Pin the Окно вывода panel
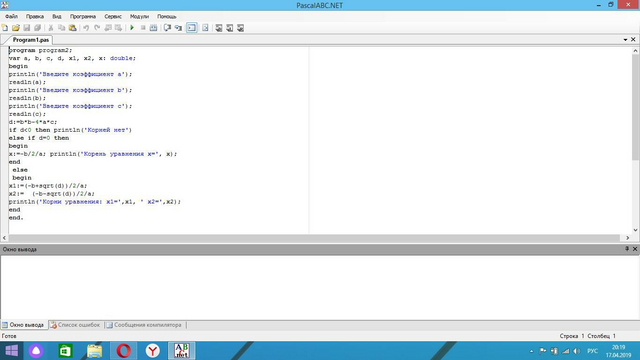 pos(627,249)
